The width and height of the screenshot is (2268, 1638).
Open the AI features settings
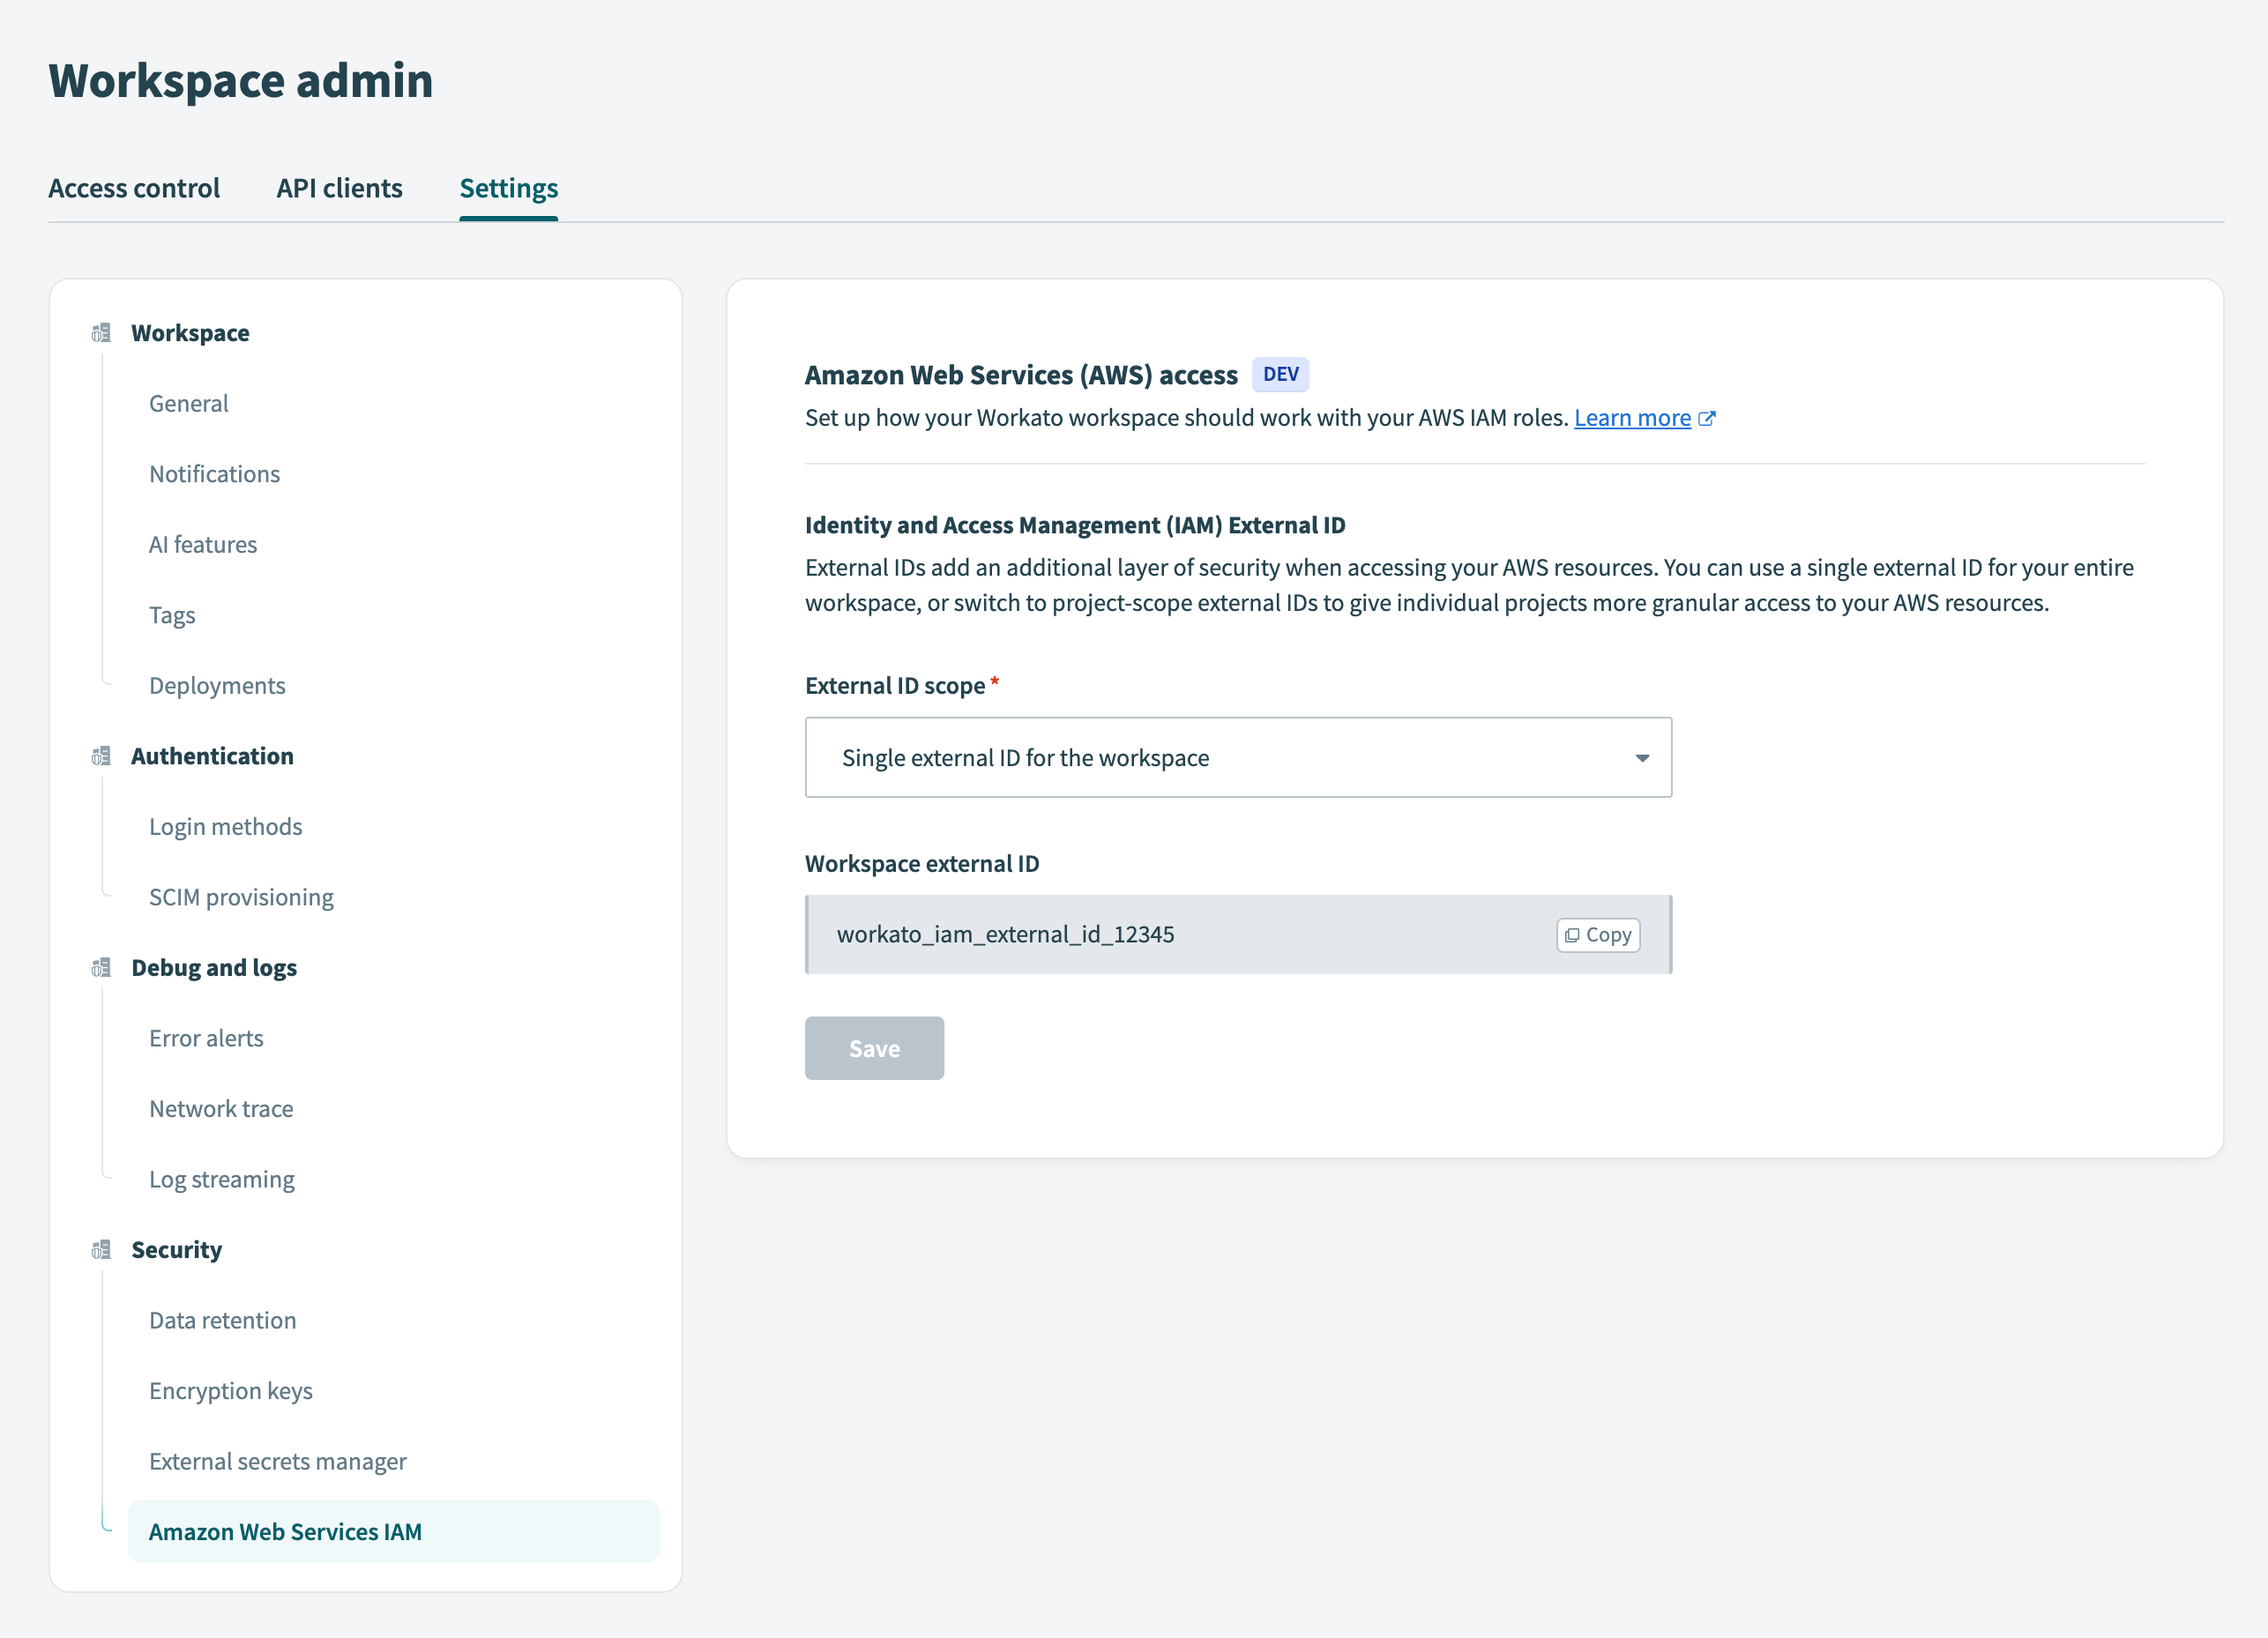point(203,544)
